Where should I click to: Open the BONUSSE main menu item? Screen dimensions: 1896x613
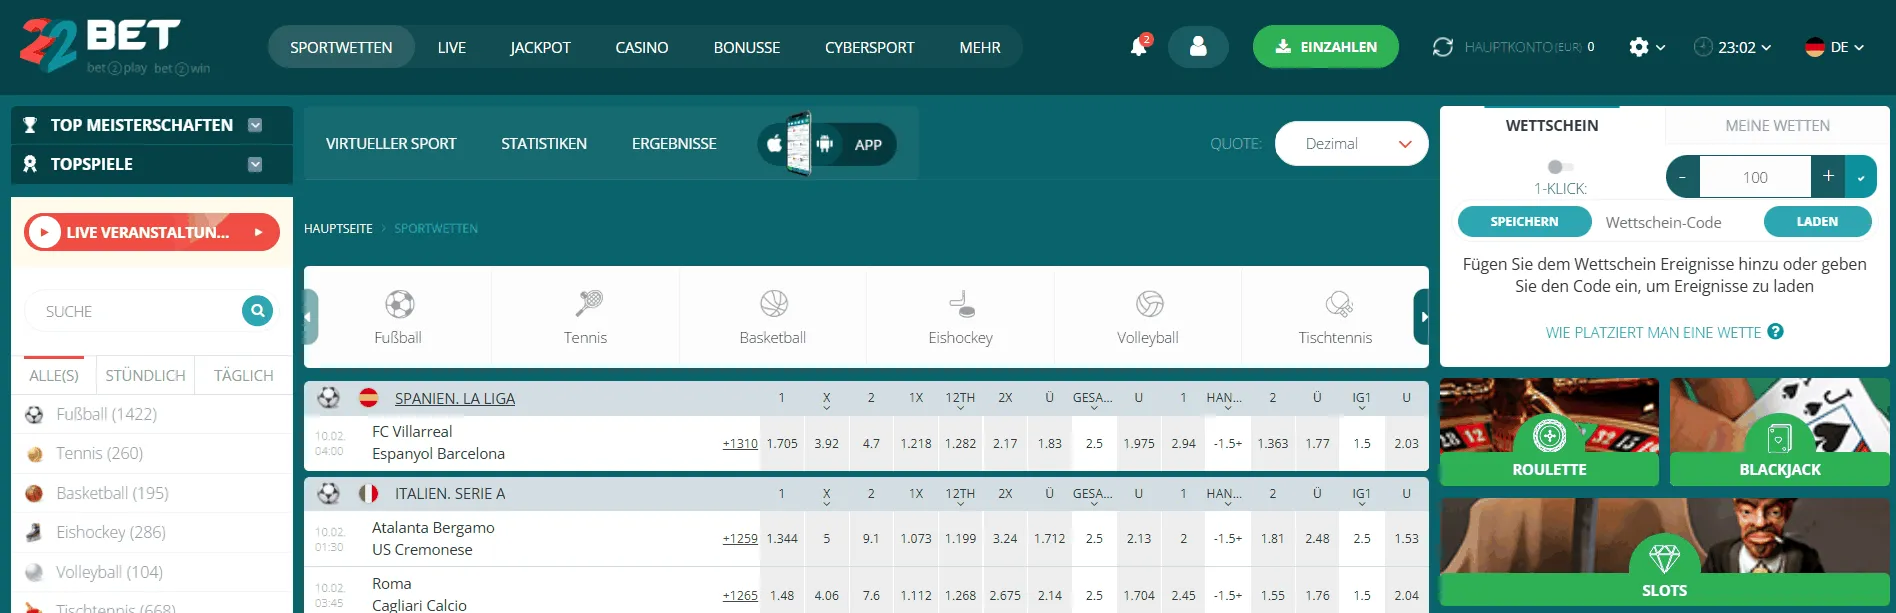click(x=747, y=47)
